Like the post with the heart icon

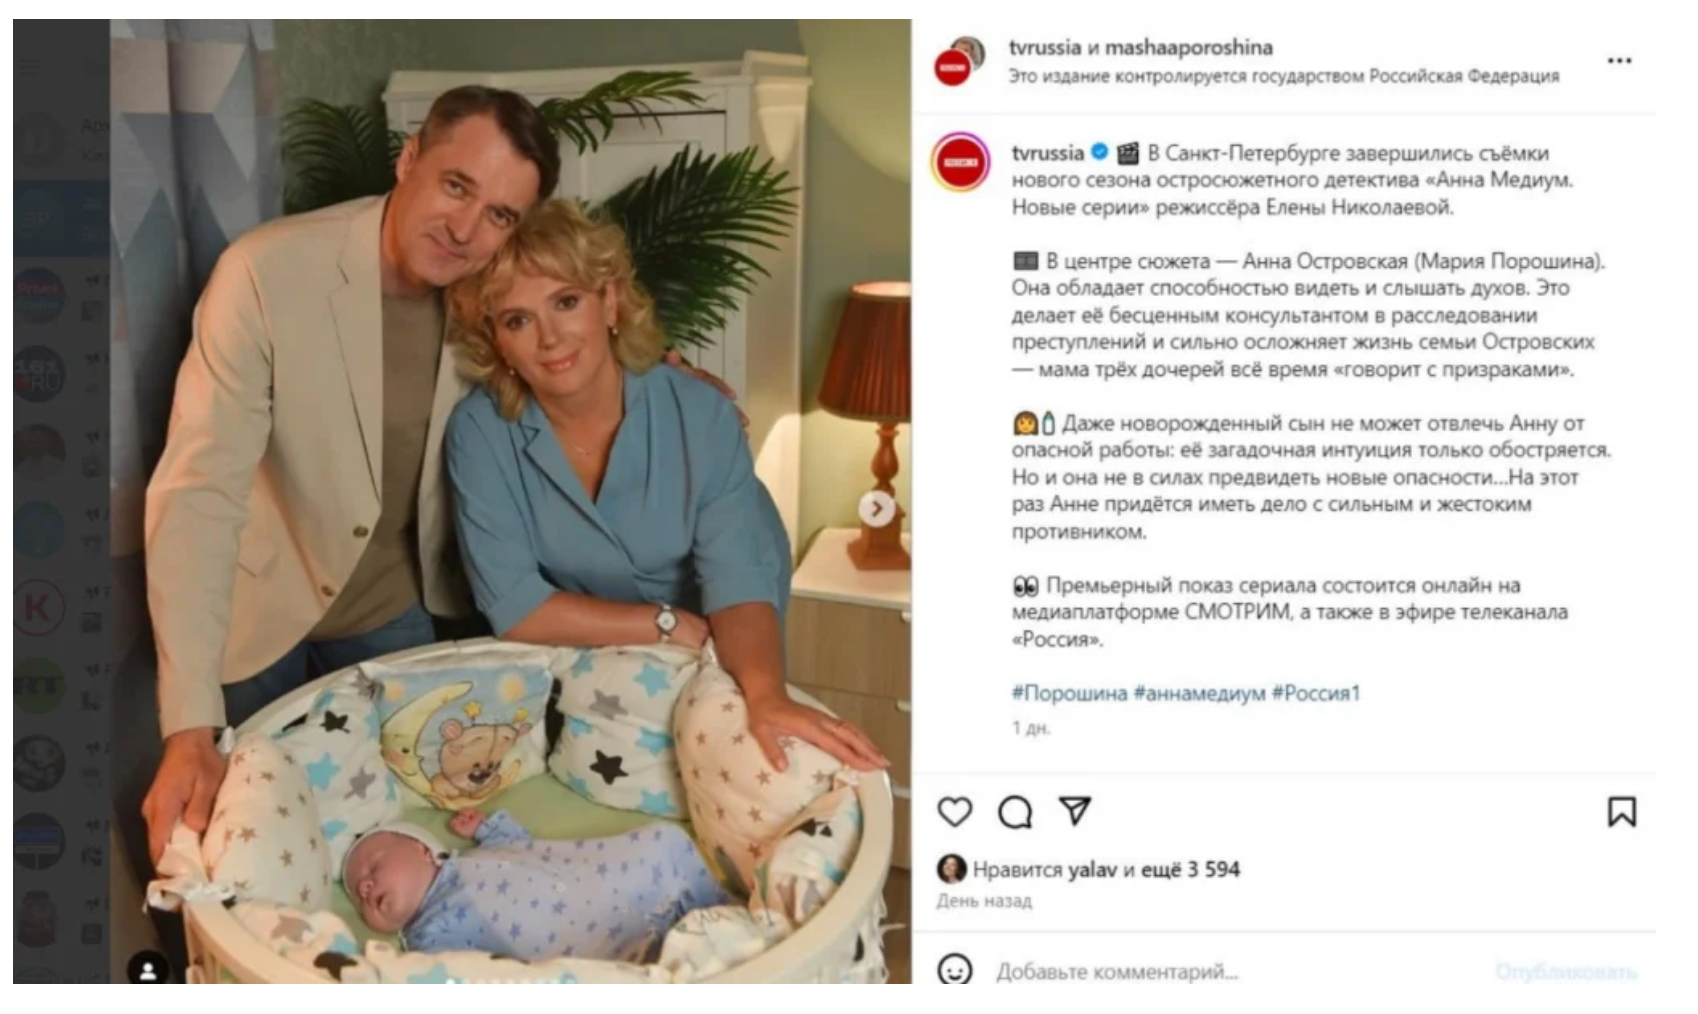tap(954, 812)
